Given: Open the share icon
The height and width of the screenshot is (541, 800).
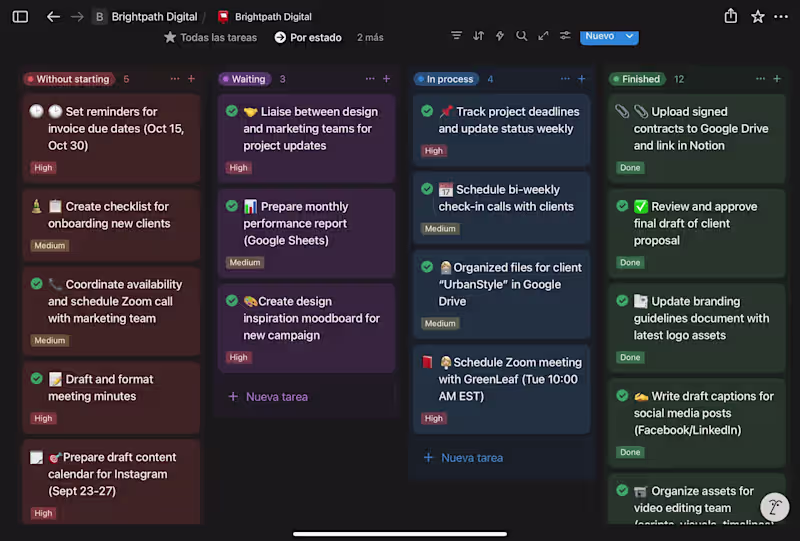Looking at the screenshot, I should point(731,16).
